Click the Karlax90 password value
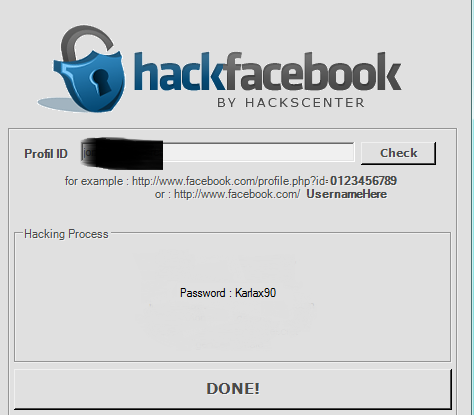The height and width of the screenshot is (415, 474). 256,293
